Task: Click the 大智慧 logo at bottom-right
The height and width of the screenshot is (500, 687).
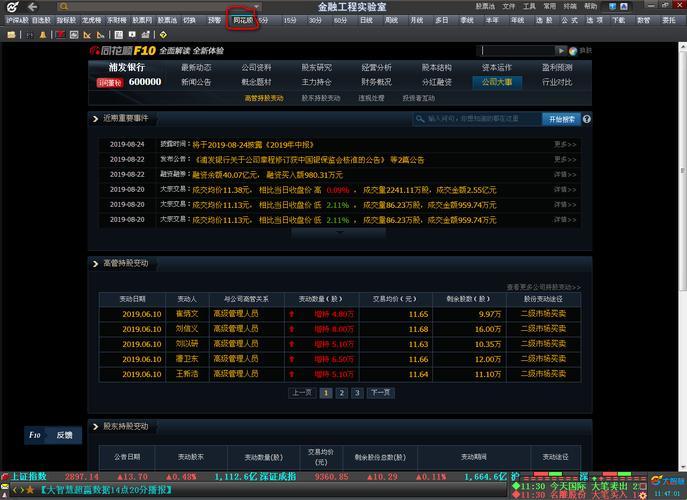Action: click(668, 481)
